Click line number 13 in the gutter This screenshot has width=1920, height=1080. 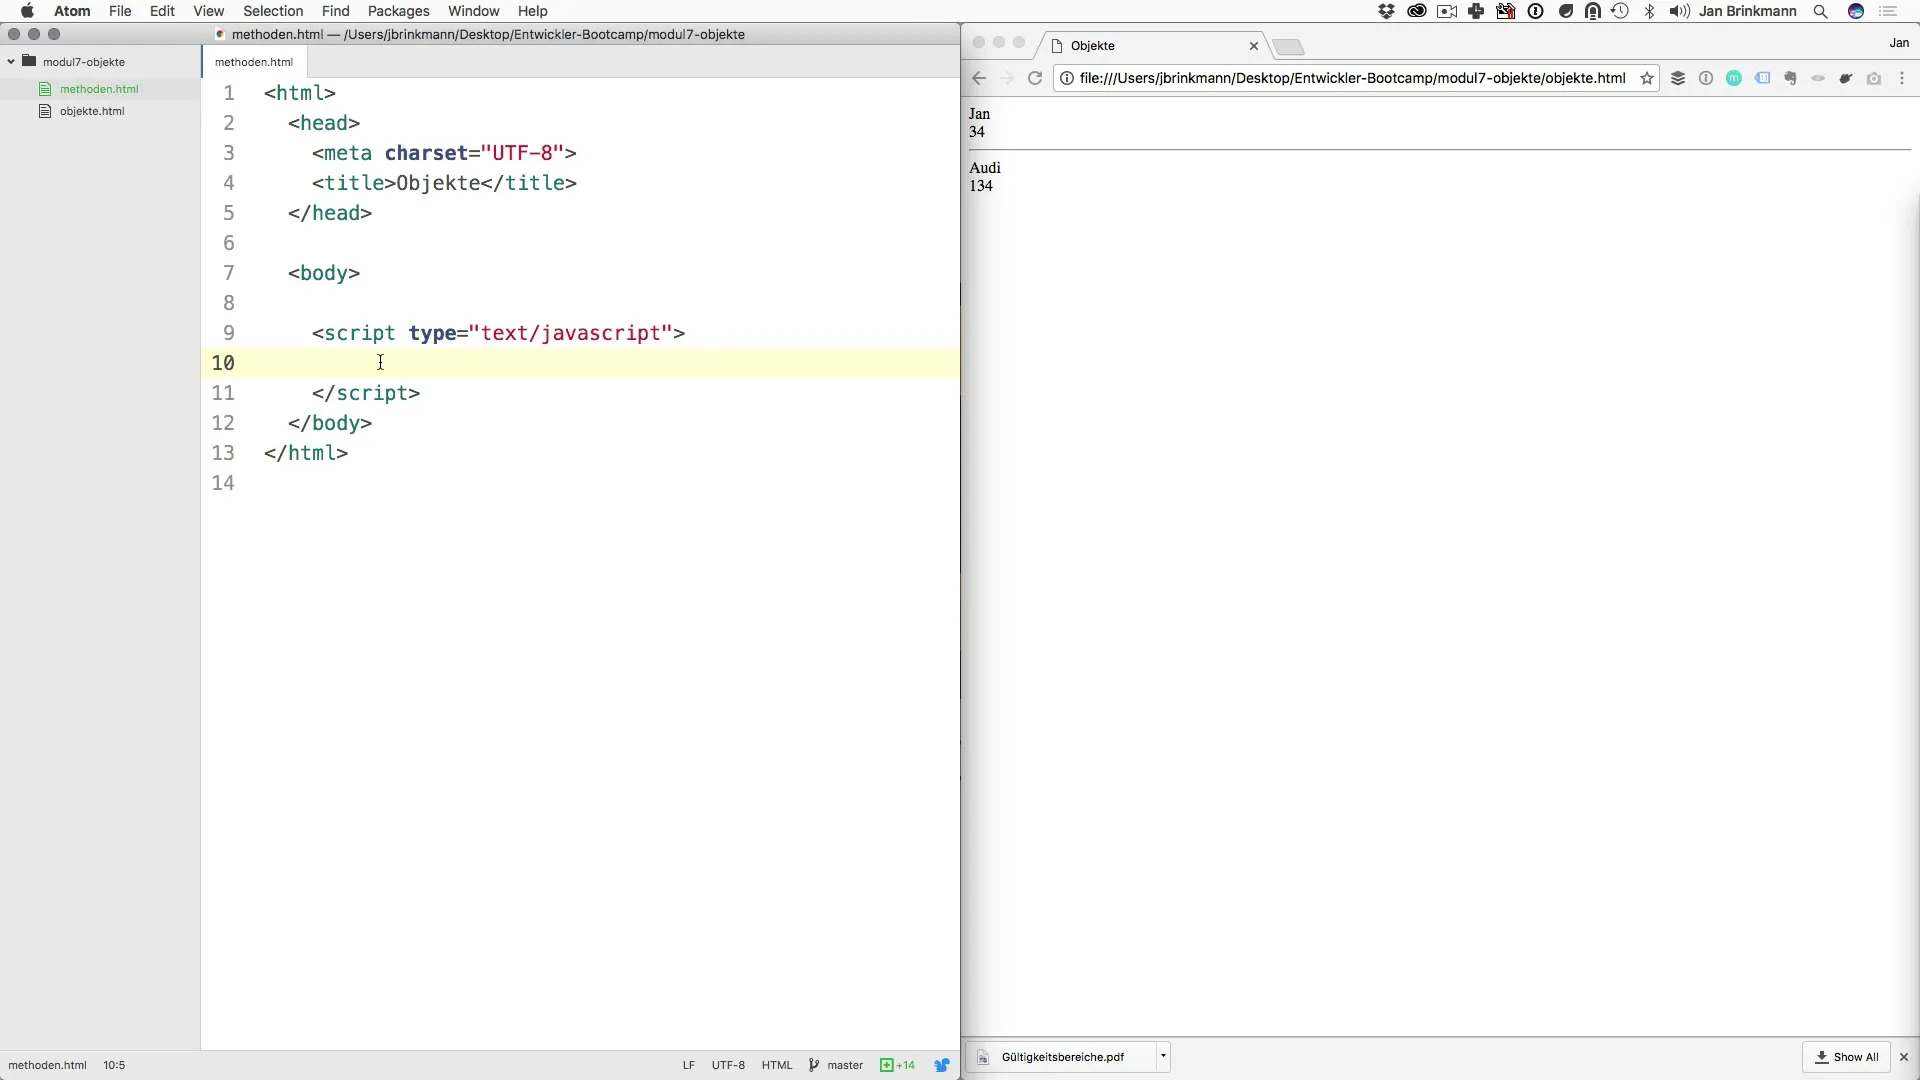223,453
